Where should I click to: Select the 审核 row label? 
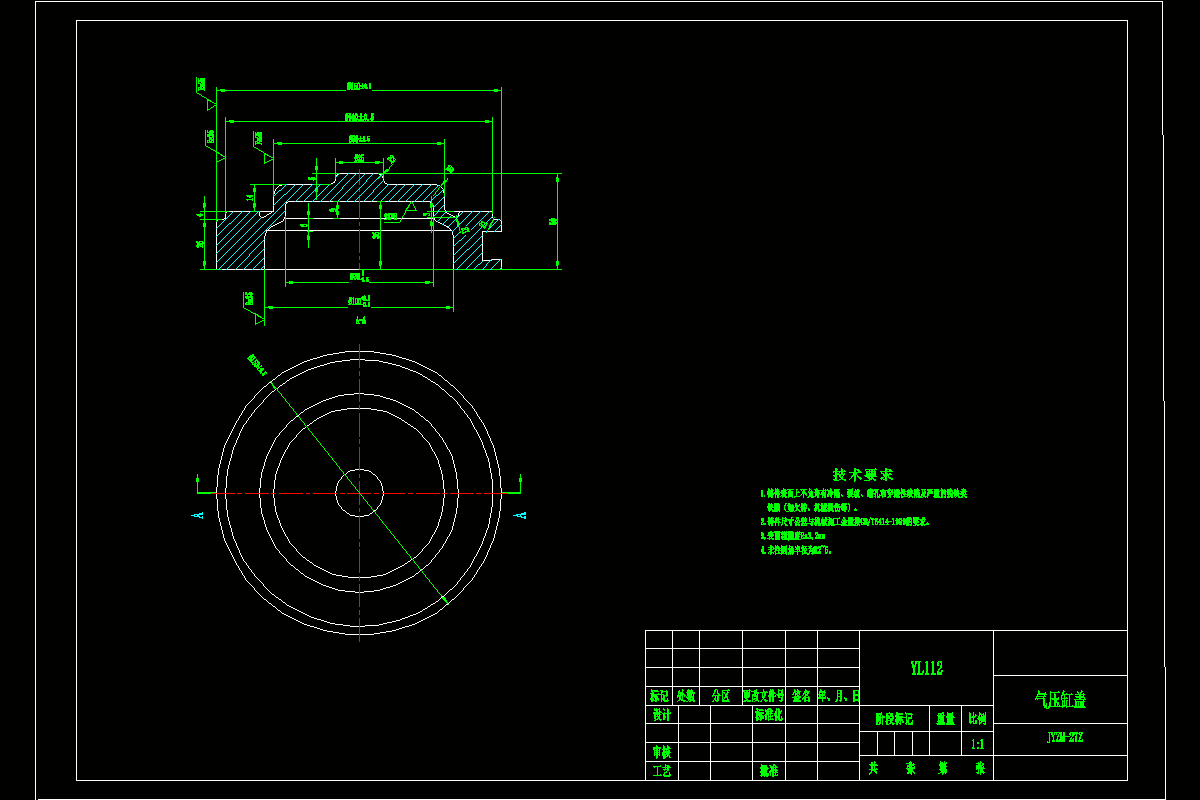click(x=661, y=751)
